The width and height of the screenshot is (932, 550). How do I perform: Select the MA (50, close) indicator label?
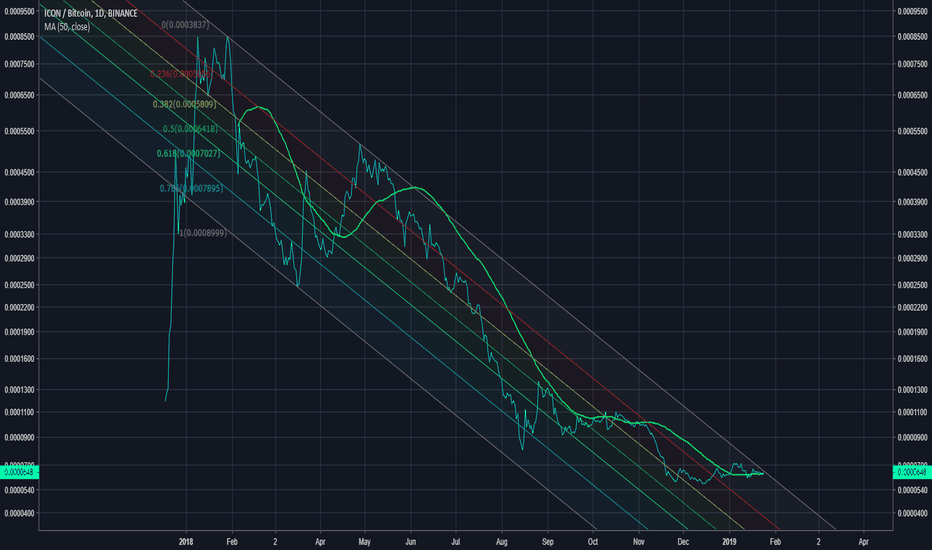click(67, 27)
